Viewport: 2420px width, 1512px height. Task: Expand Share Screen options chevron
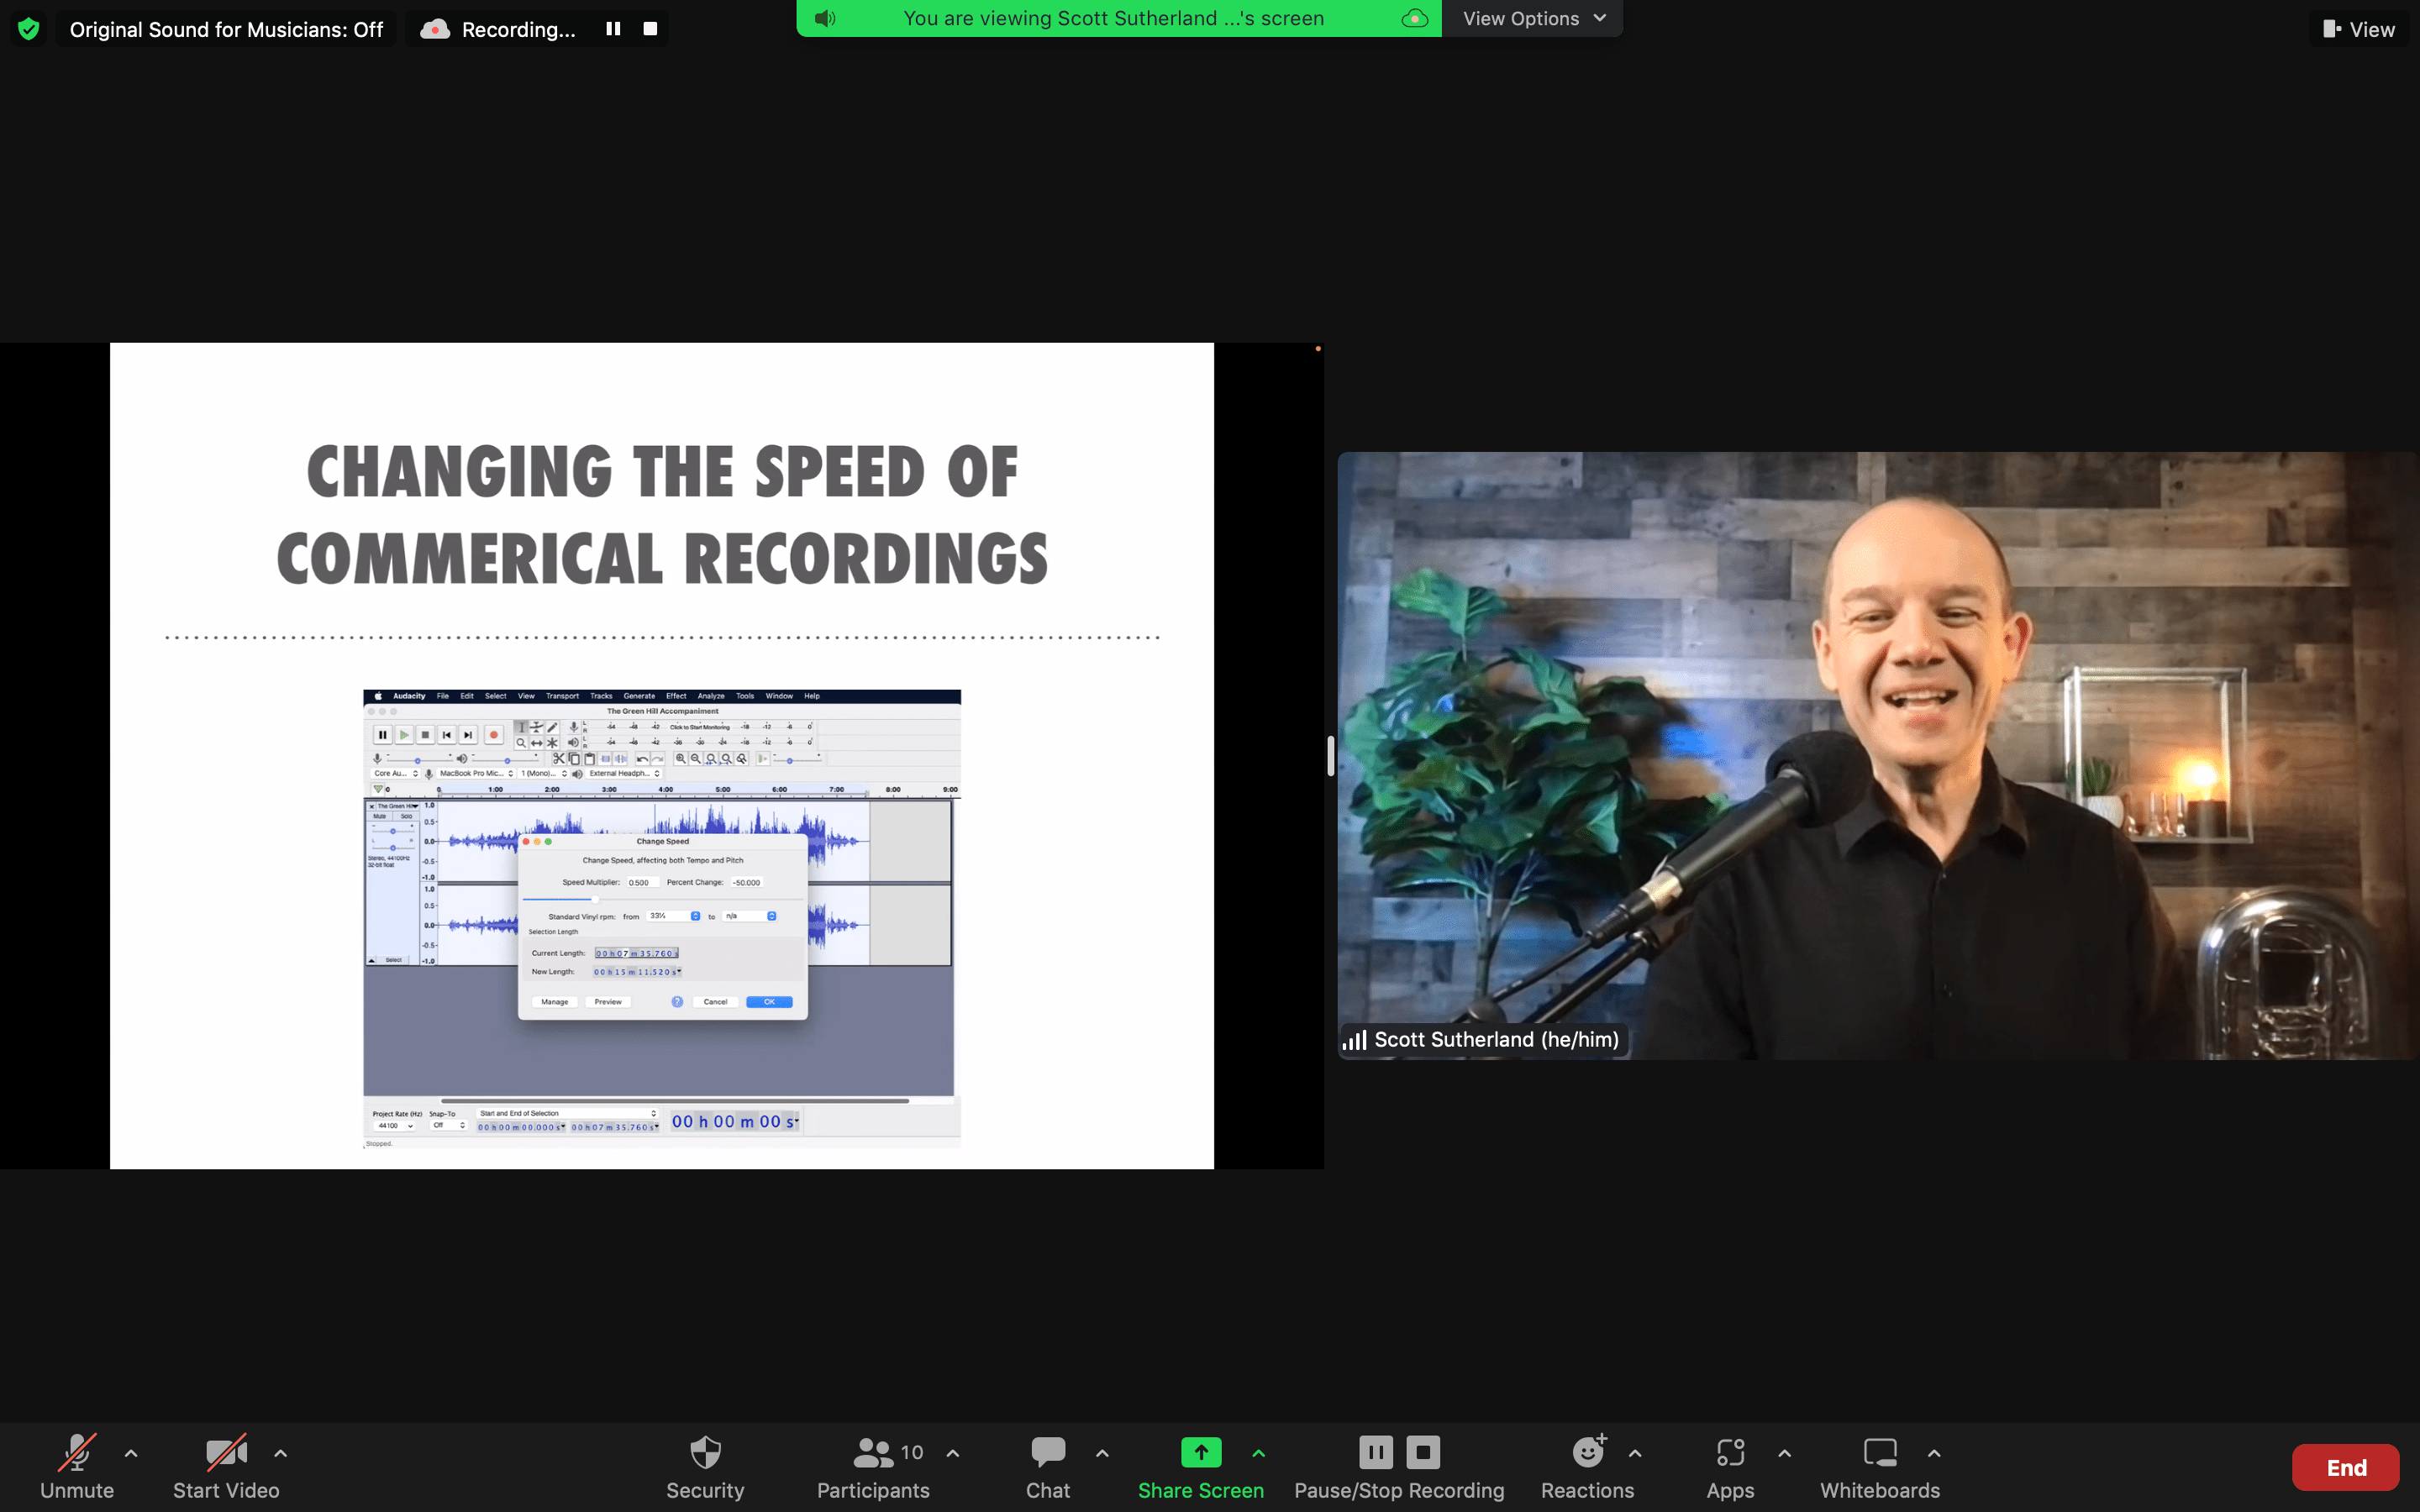click(1259, 1453)
